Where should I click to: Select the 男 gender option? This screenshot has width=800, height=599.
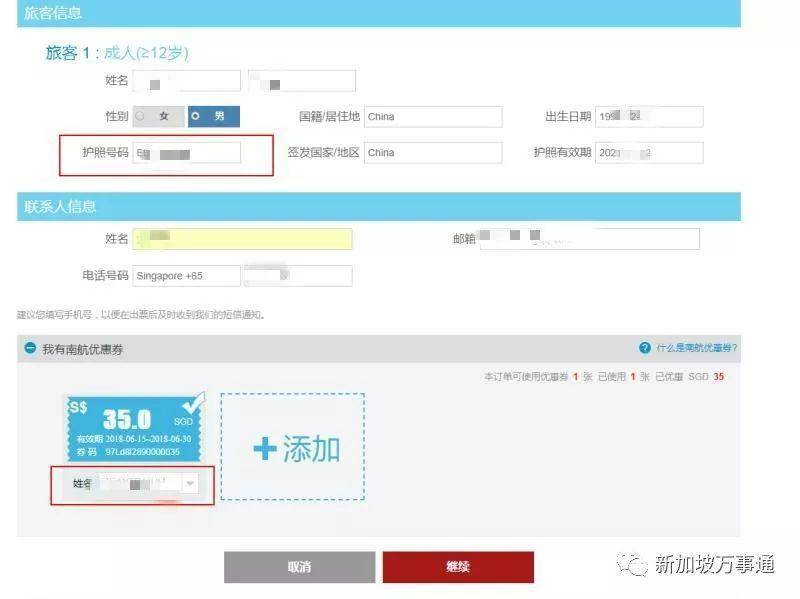click(213, 116)
